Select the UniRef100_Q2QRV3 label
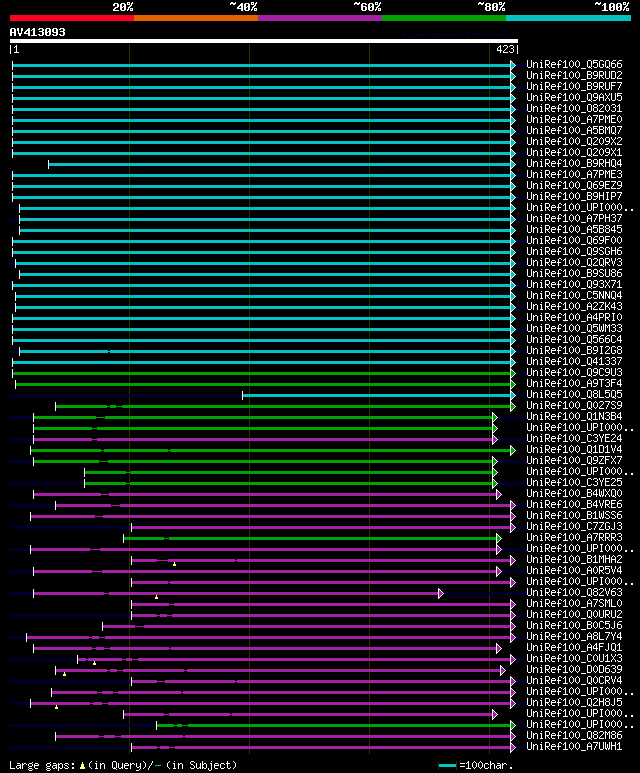Viewport: 640px width, 773px height. pyautogui.click(x=574, y=263)
